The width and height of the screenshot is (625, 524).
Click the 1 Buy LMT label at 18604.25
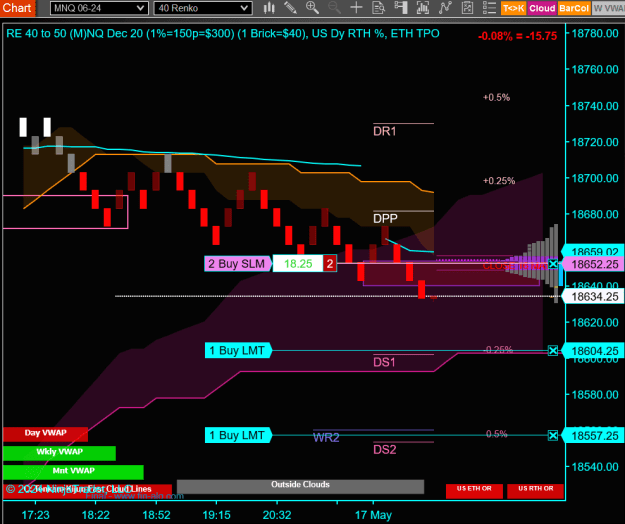[x=238, y=351]
